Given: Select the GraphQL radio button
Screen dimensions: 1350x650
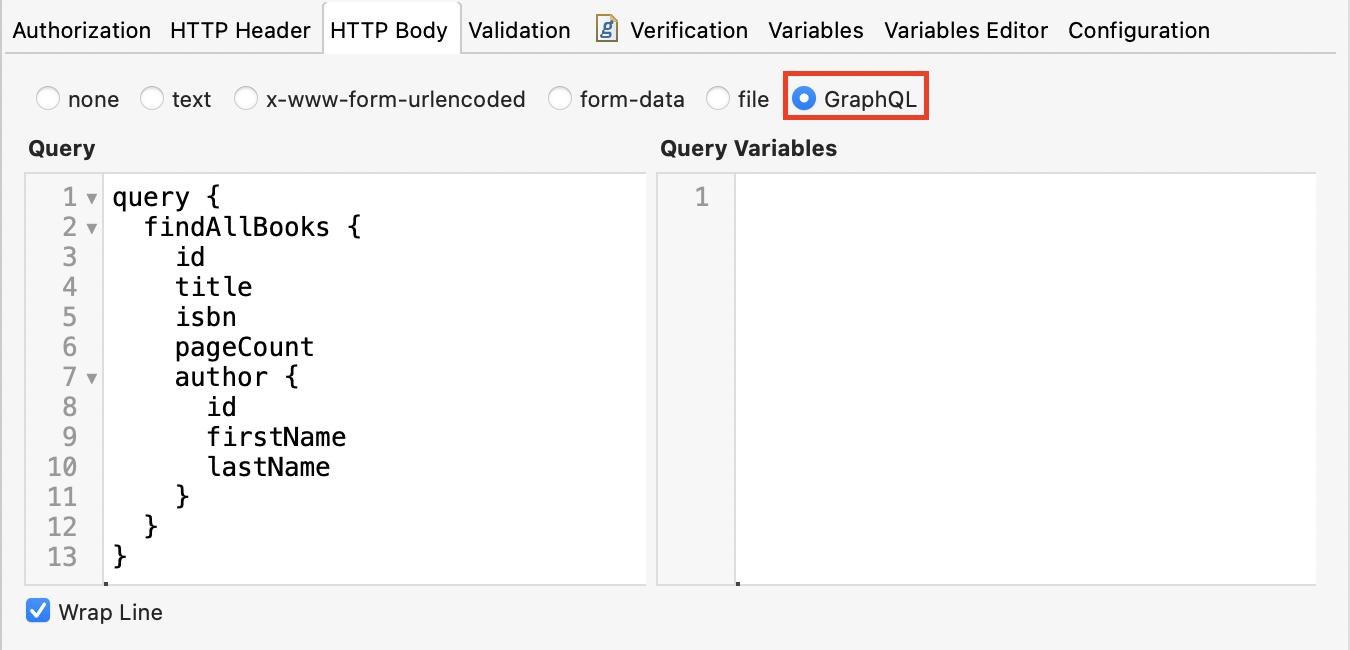Looking at the screenshot, I should point(804,99).
